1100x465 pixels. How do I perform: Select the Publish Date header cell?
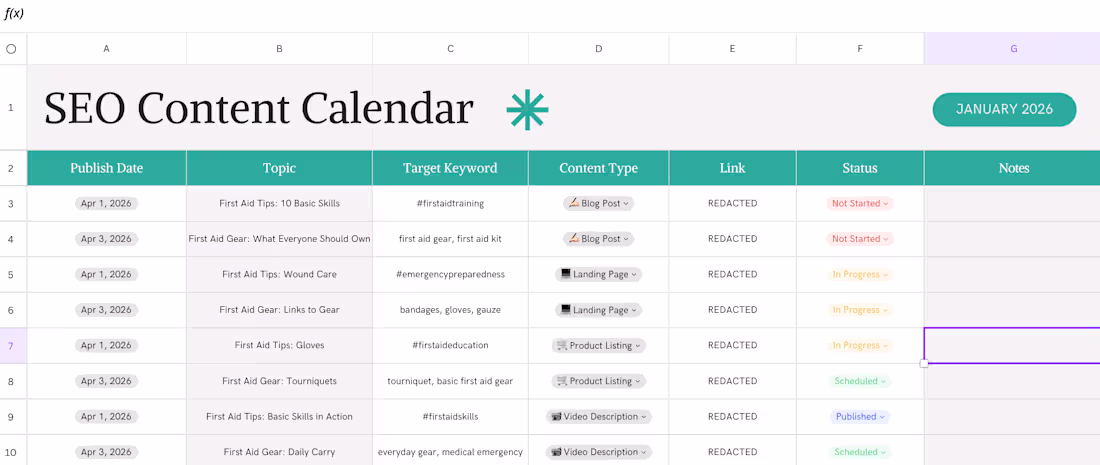tap(106, 168)
